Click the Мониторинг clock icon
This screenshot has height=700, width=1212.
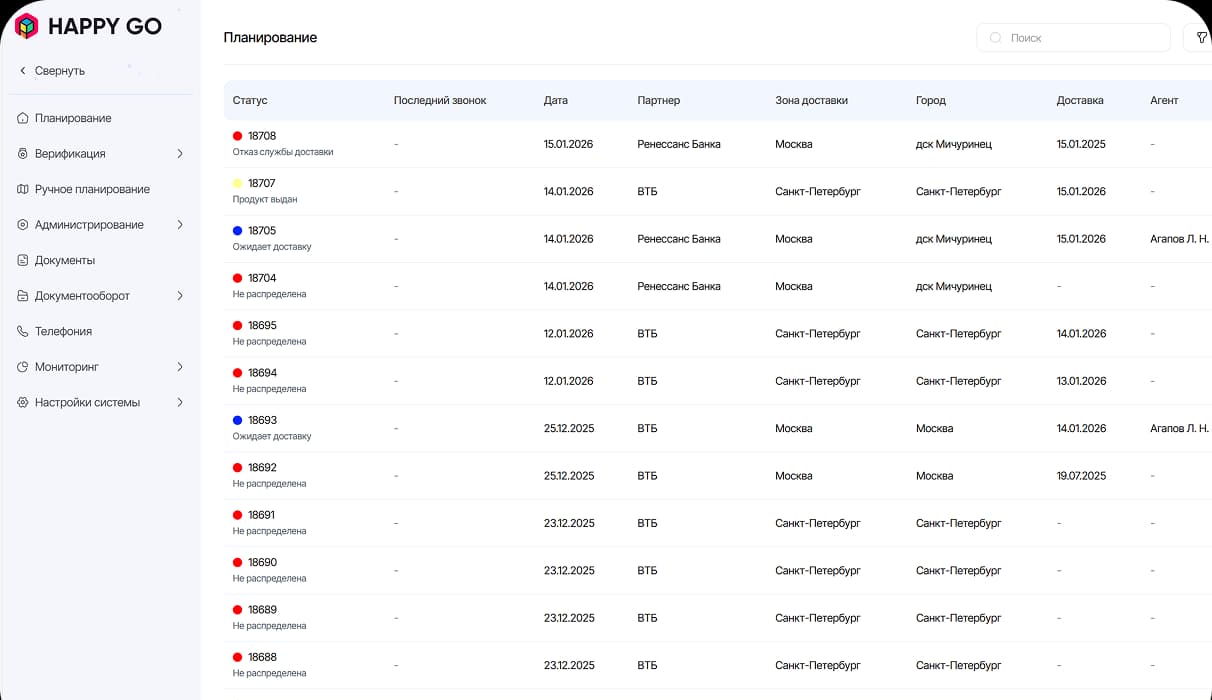point(22,367)
